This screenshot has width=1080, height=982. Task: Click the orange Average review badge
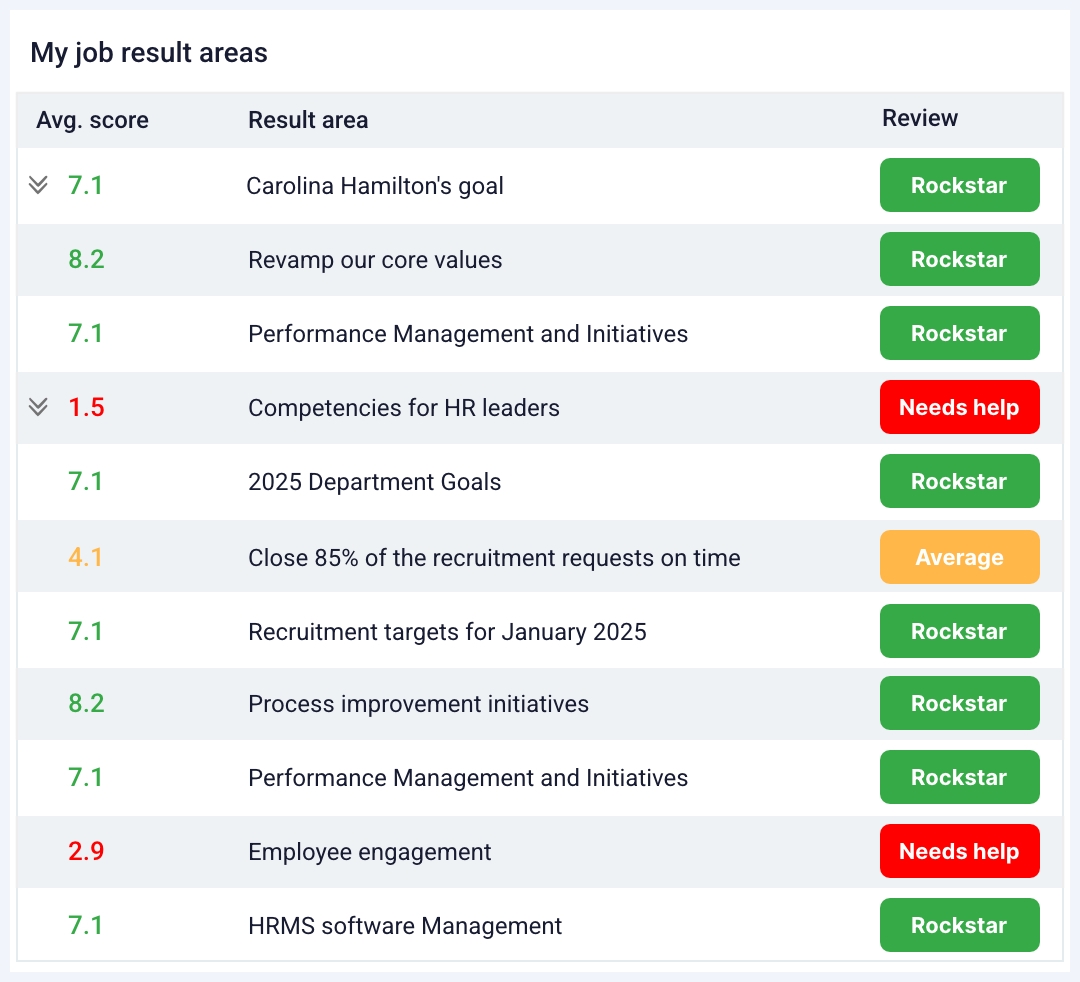pyautogui.click(x=959, y=557)
